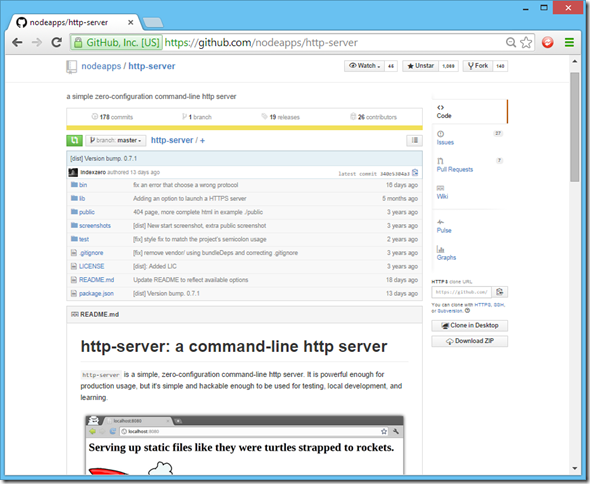View the 140 forks count
This screenshot has height=484, width=590.
(500, 66)
